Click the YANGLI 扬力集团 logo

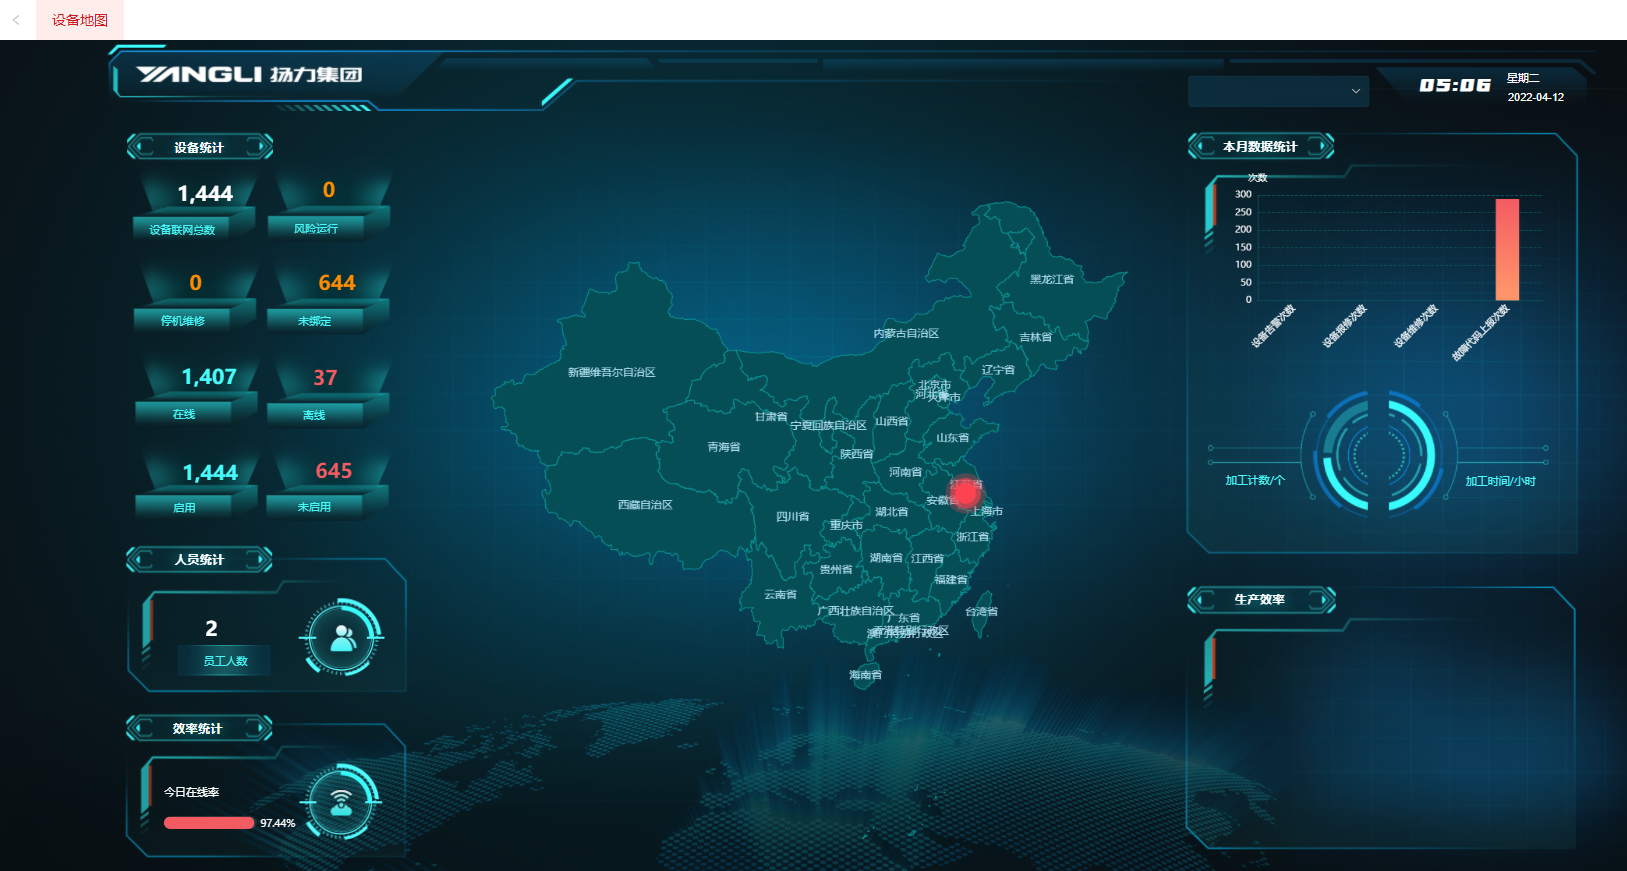(249, 75)
